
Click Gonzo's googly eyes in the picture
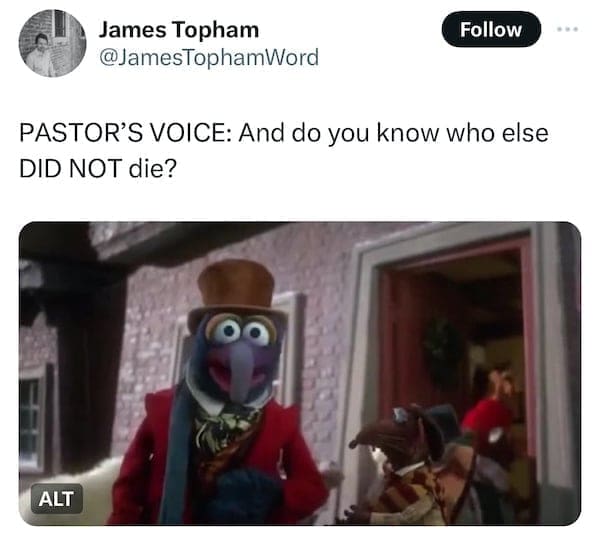(x=241, y=331)
